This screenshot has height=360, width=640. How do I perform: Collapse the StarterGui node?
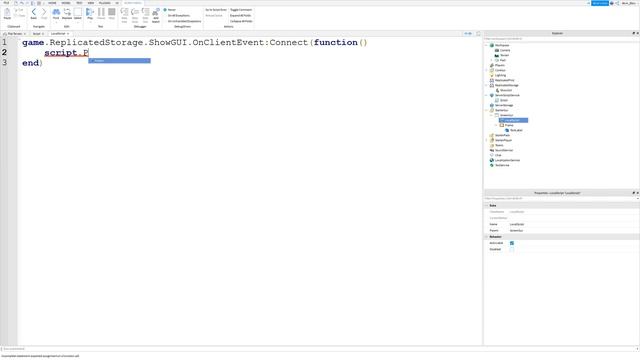coord(487,110)
